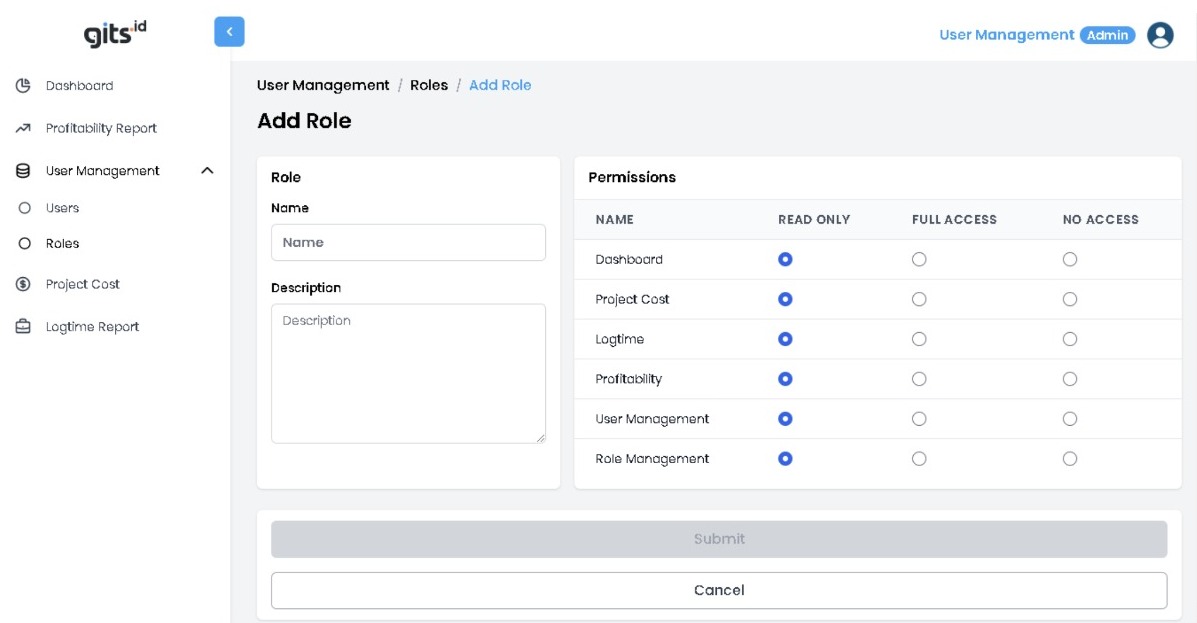The height and width of the screenshot is (623, 1197).
Task: Select Read Only for Role Management
Action: tap(785, 459)
